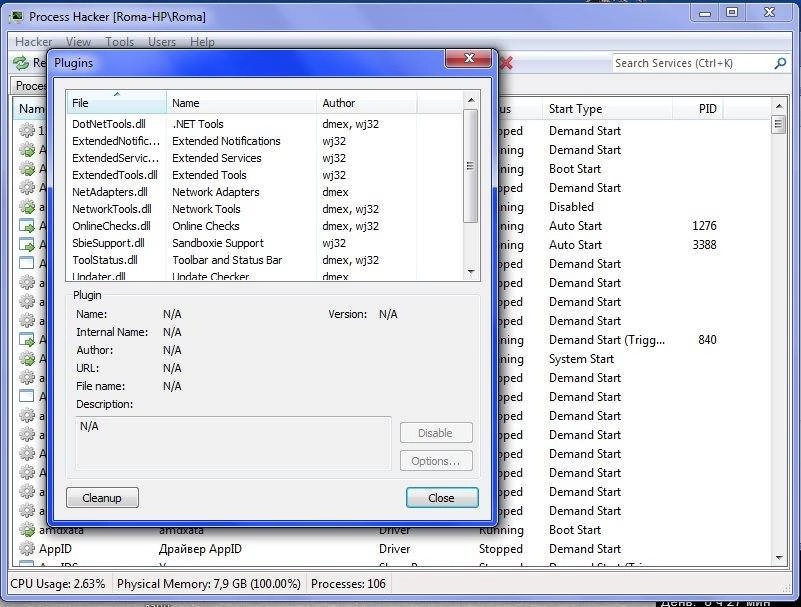Click the Sandboxie Support plugin name

point(218,243)
